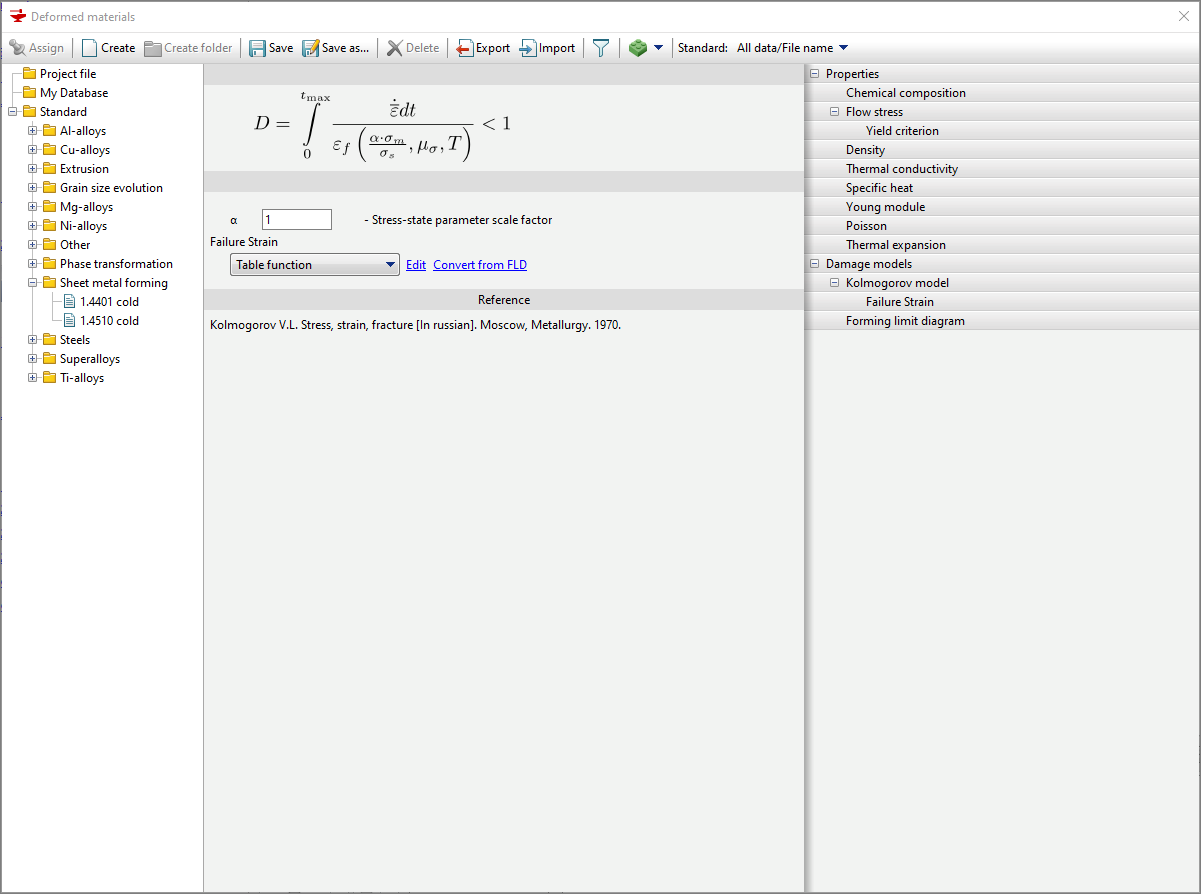Viewport: 1201px width, 894px height.
Task: Expand the Steels folder in tree
Action: click(33, 340)
